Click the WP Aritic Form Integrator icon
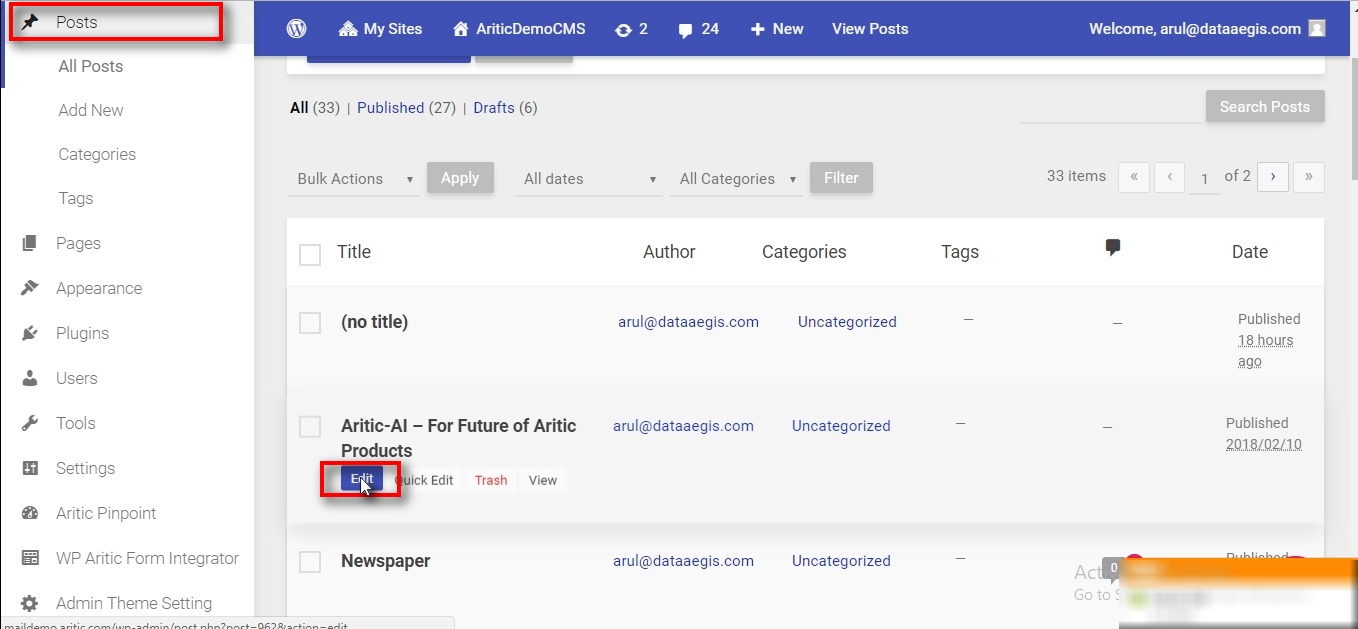Image resolution: width=1358 pixels, height=629 pixels. click(30, 558)
